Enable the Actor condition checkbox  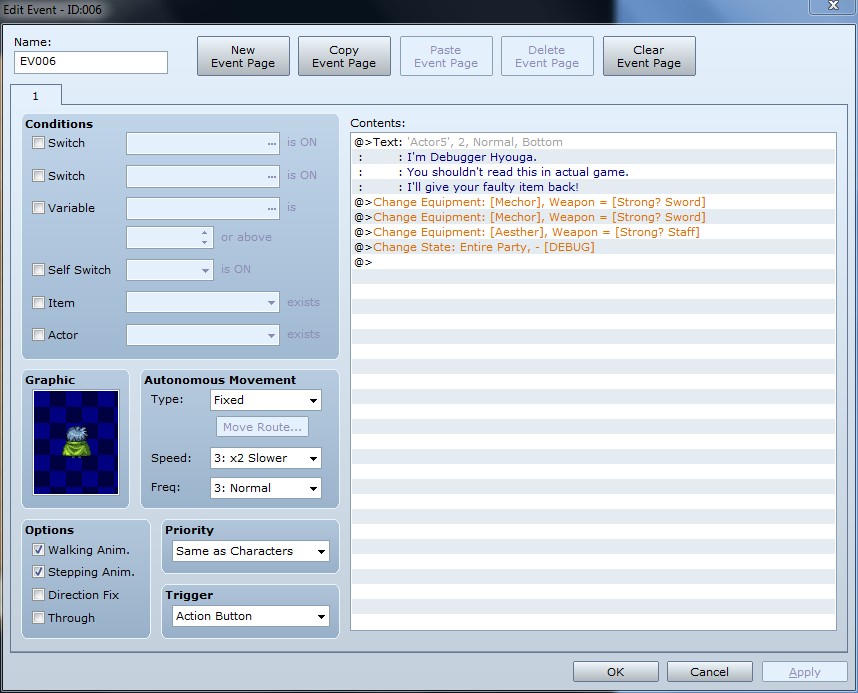click(x=38, y=334)
